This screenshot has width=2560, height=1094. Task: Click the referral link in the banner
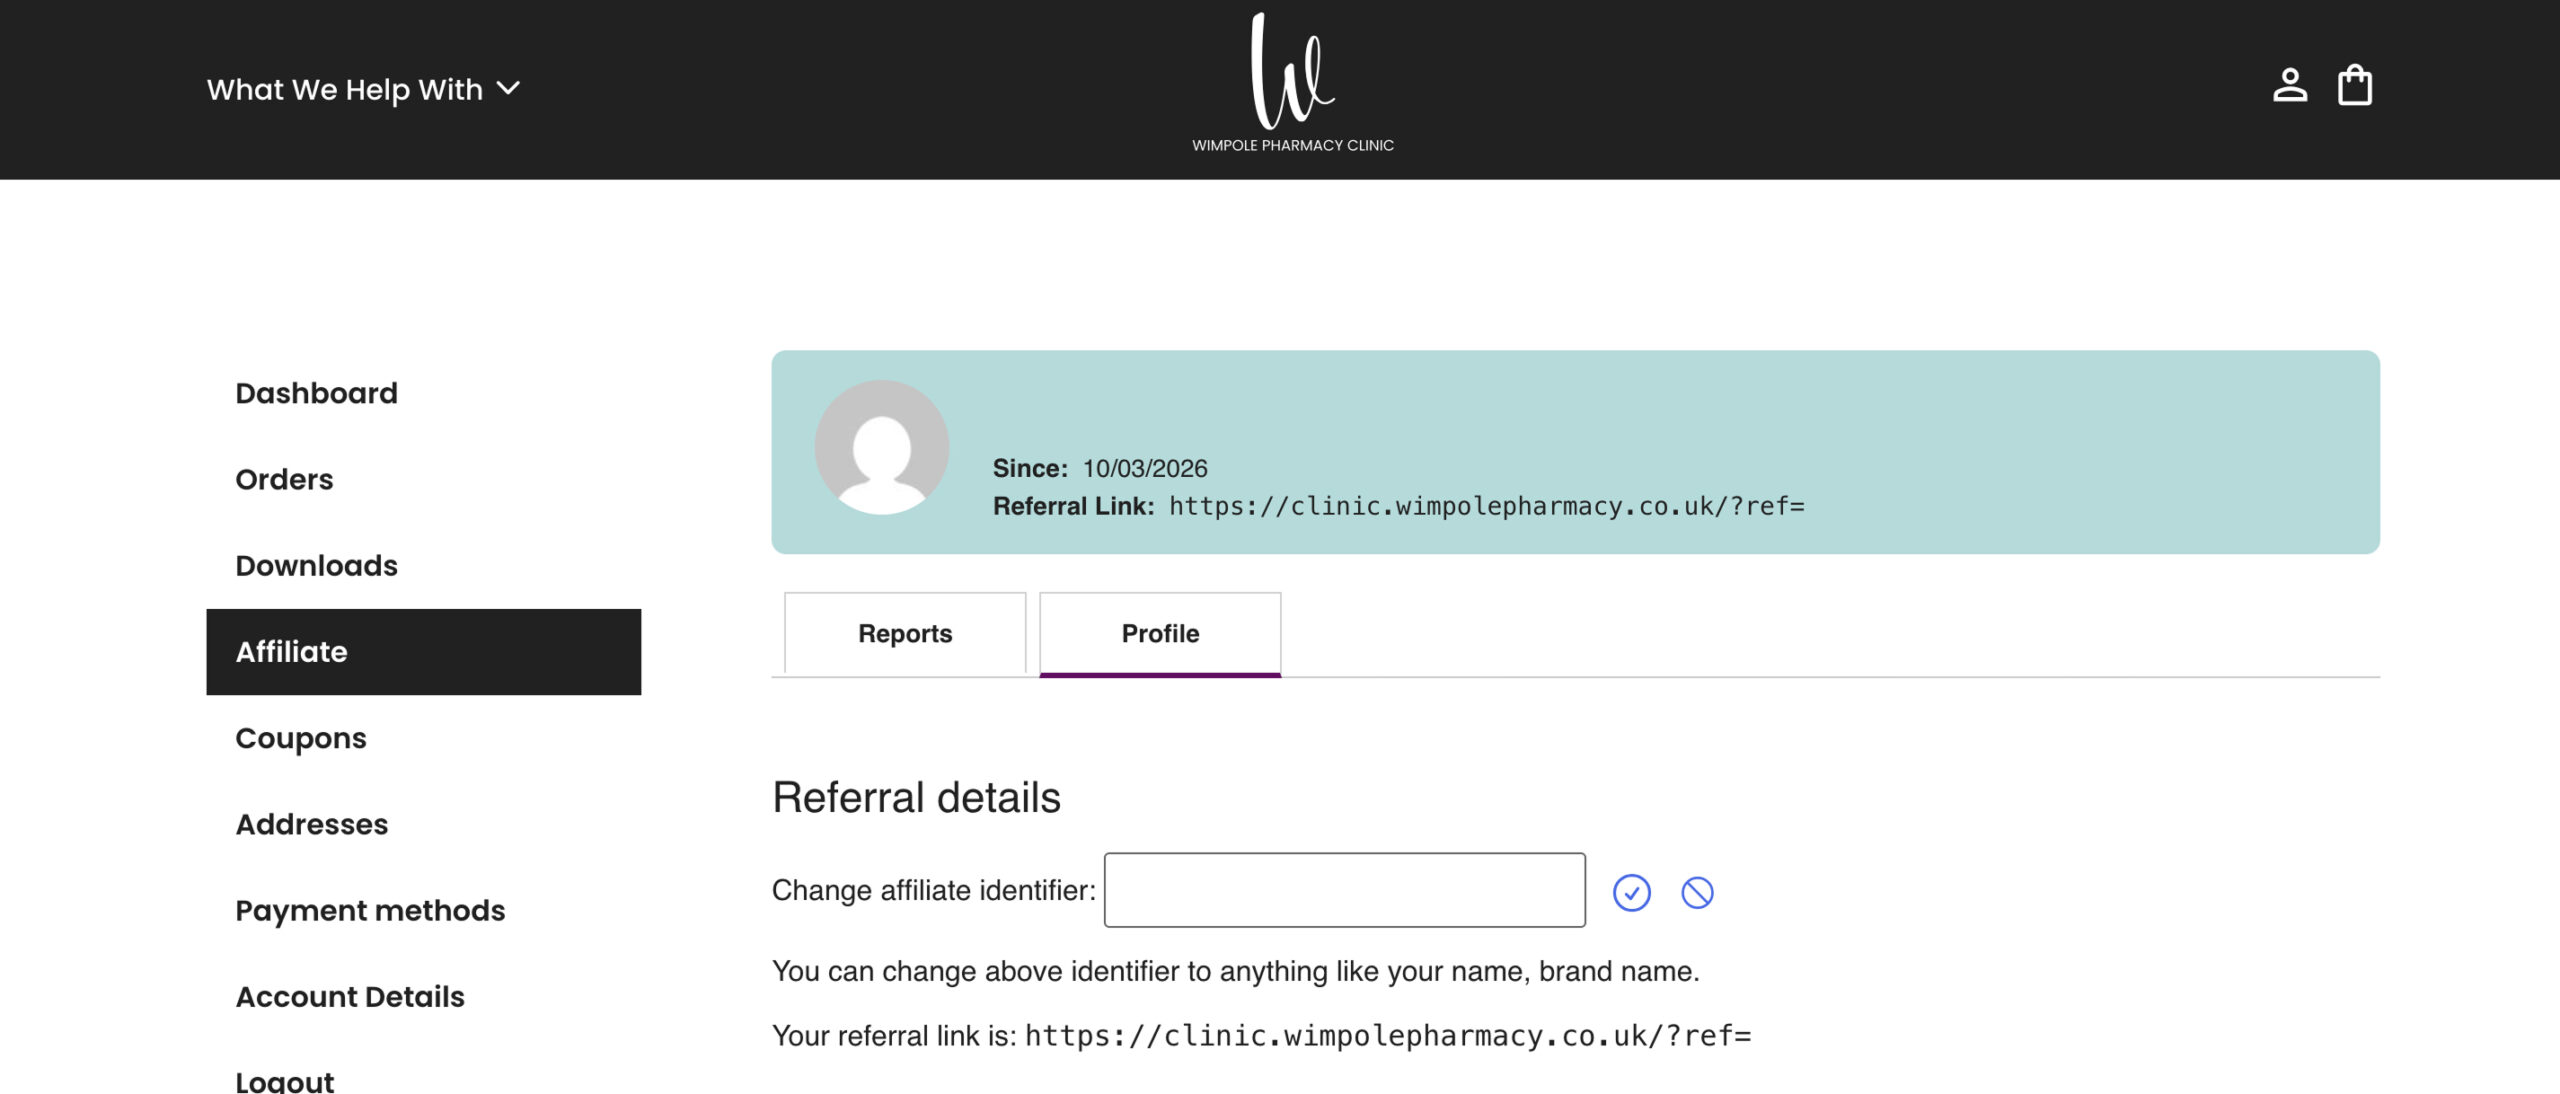1486,507
